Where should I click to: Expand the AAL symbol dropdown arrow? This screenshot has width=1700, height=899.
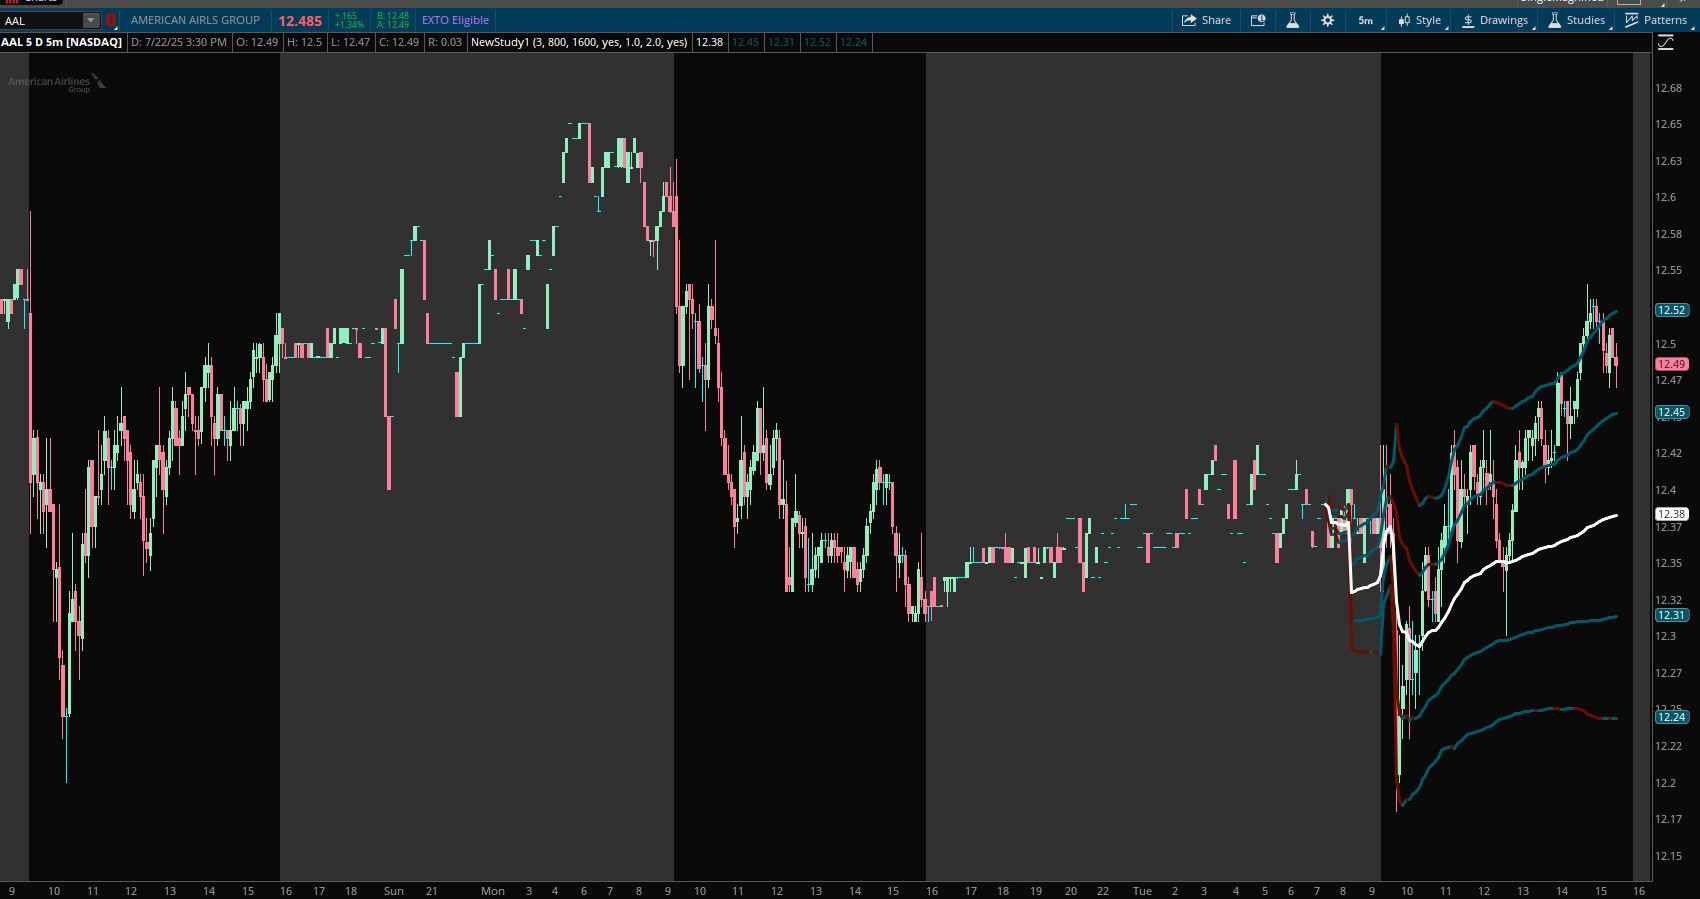[x=91, y=20]
